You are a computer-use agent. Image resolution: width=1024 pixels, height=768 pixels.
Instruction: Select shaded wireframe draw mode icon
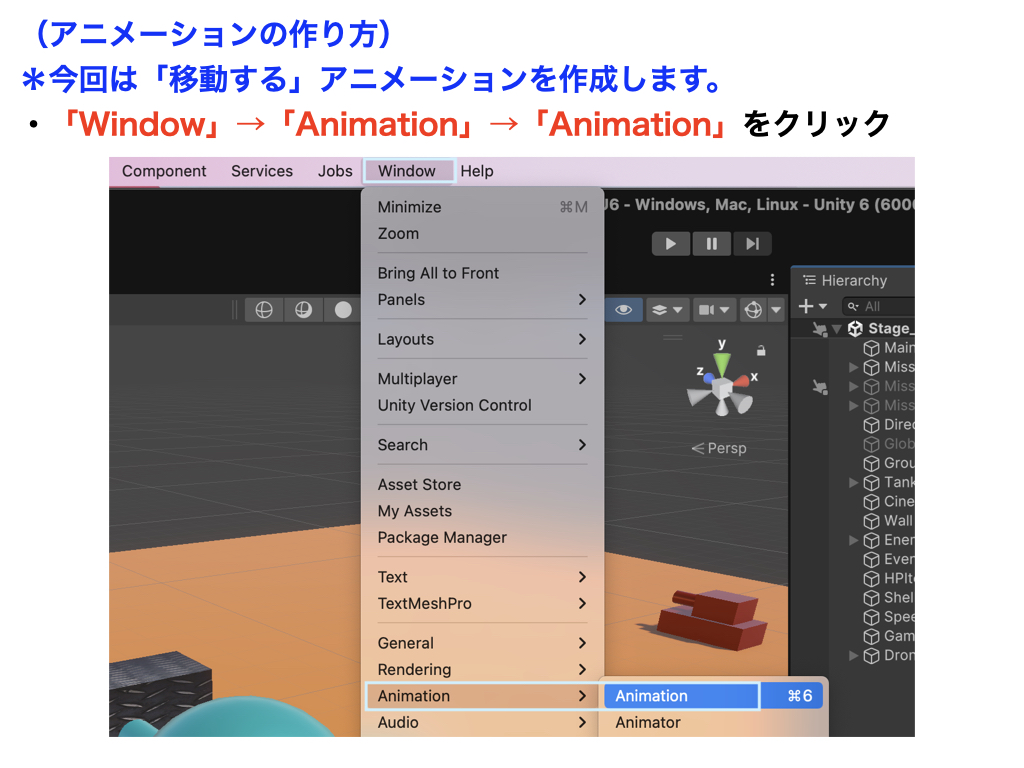[303, 310]
